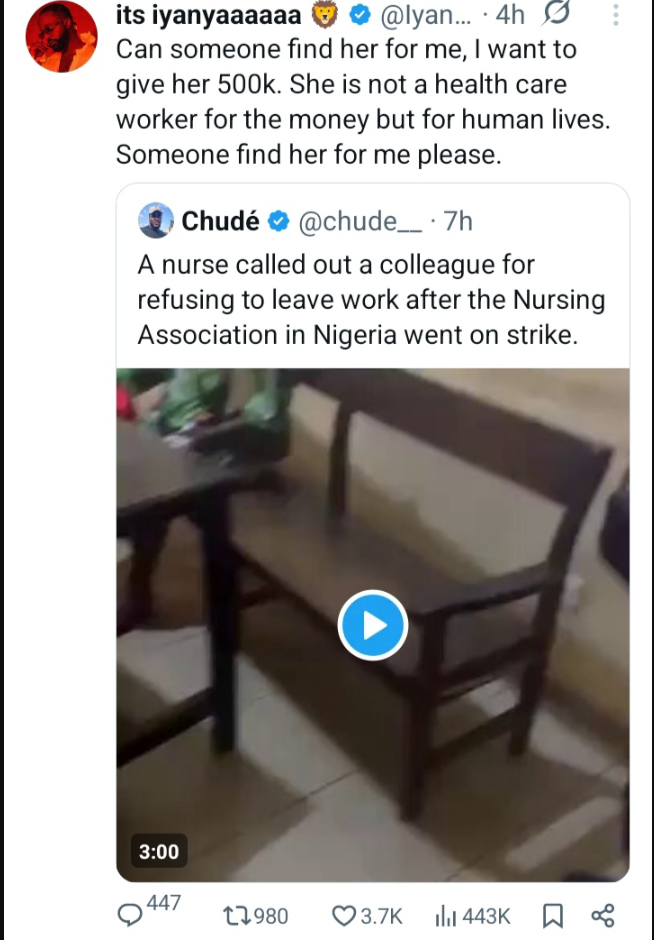Bookmark this tweet
This screenshot has height=940, width=654.
click(551, 915)
